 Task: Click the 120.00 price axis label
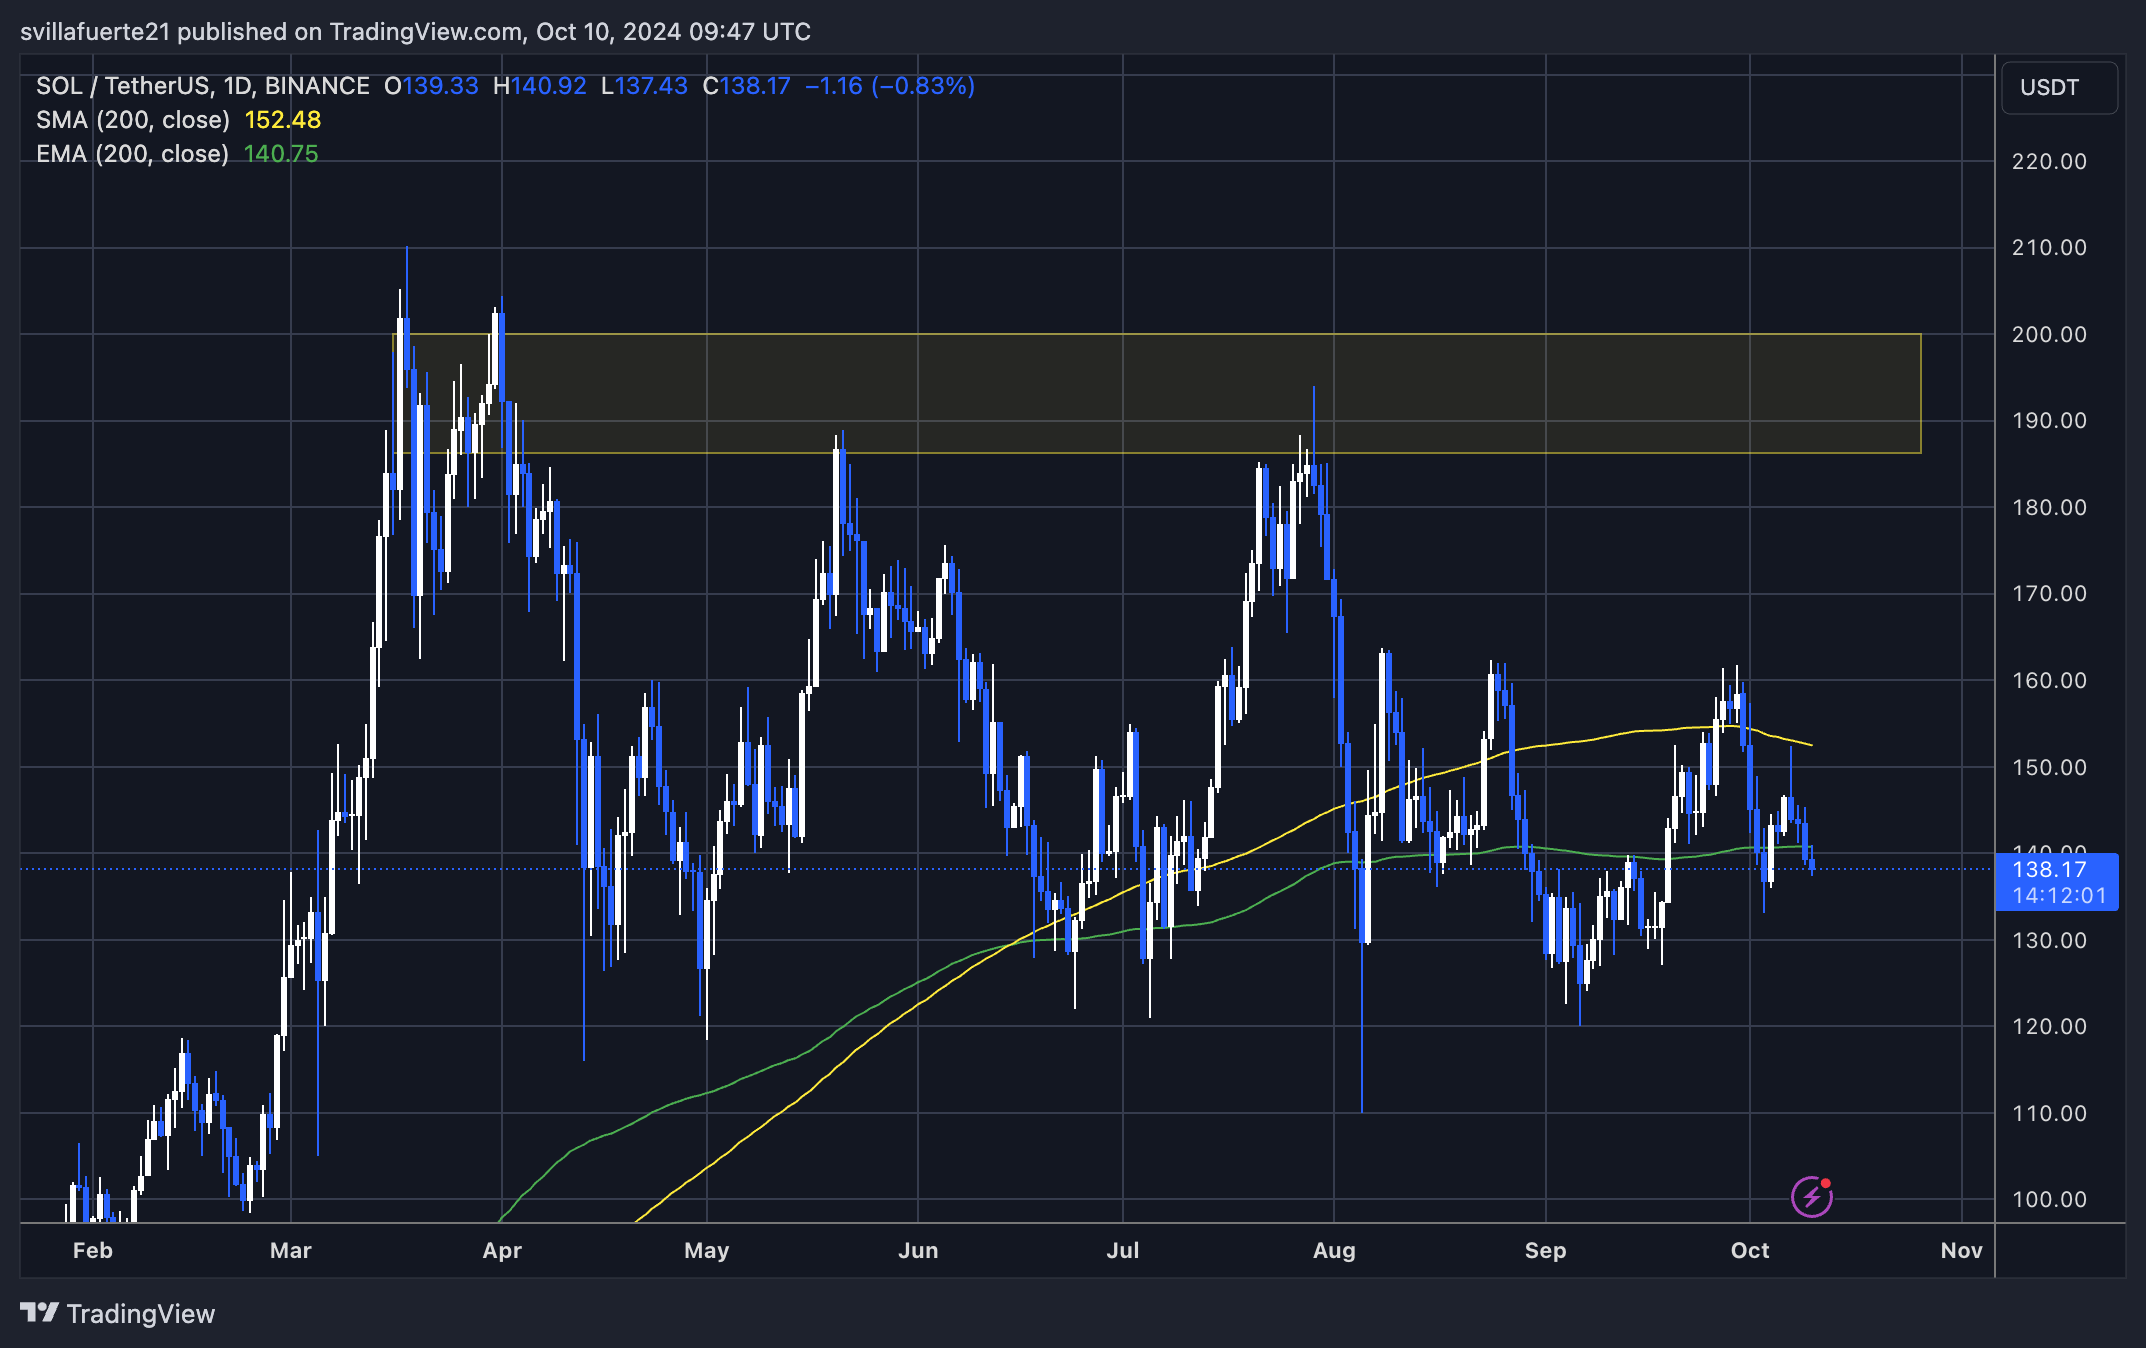pos(2049,1026)
